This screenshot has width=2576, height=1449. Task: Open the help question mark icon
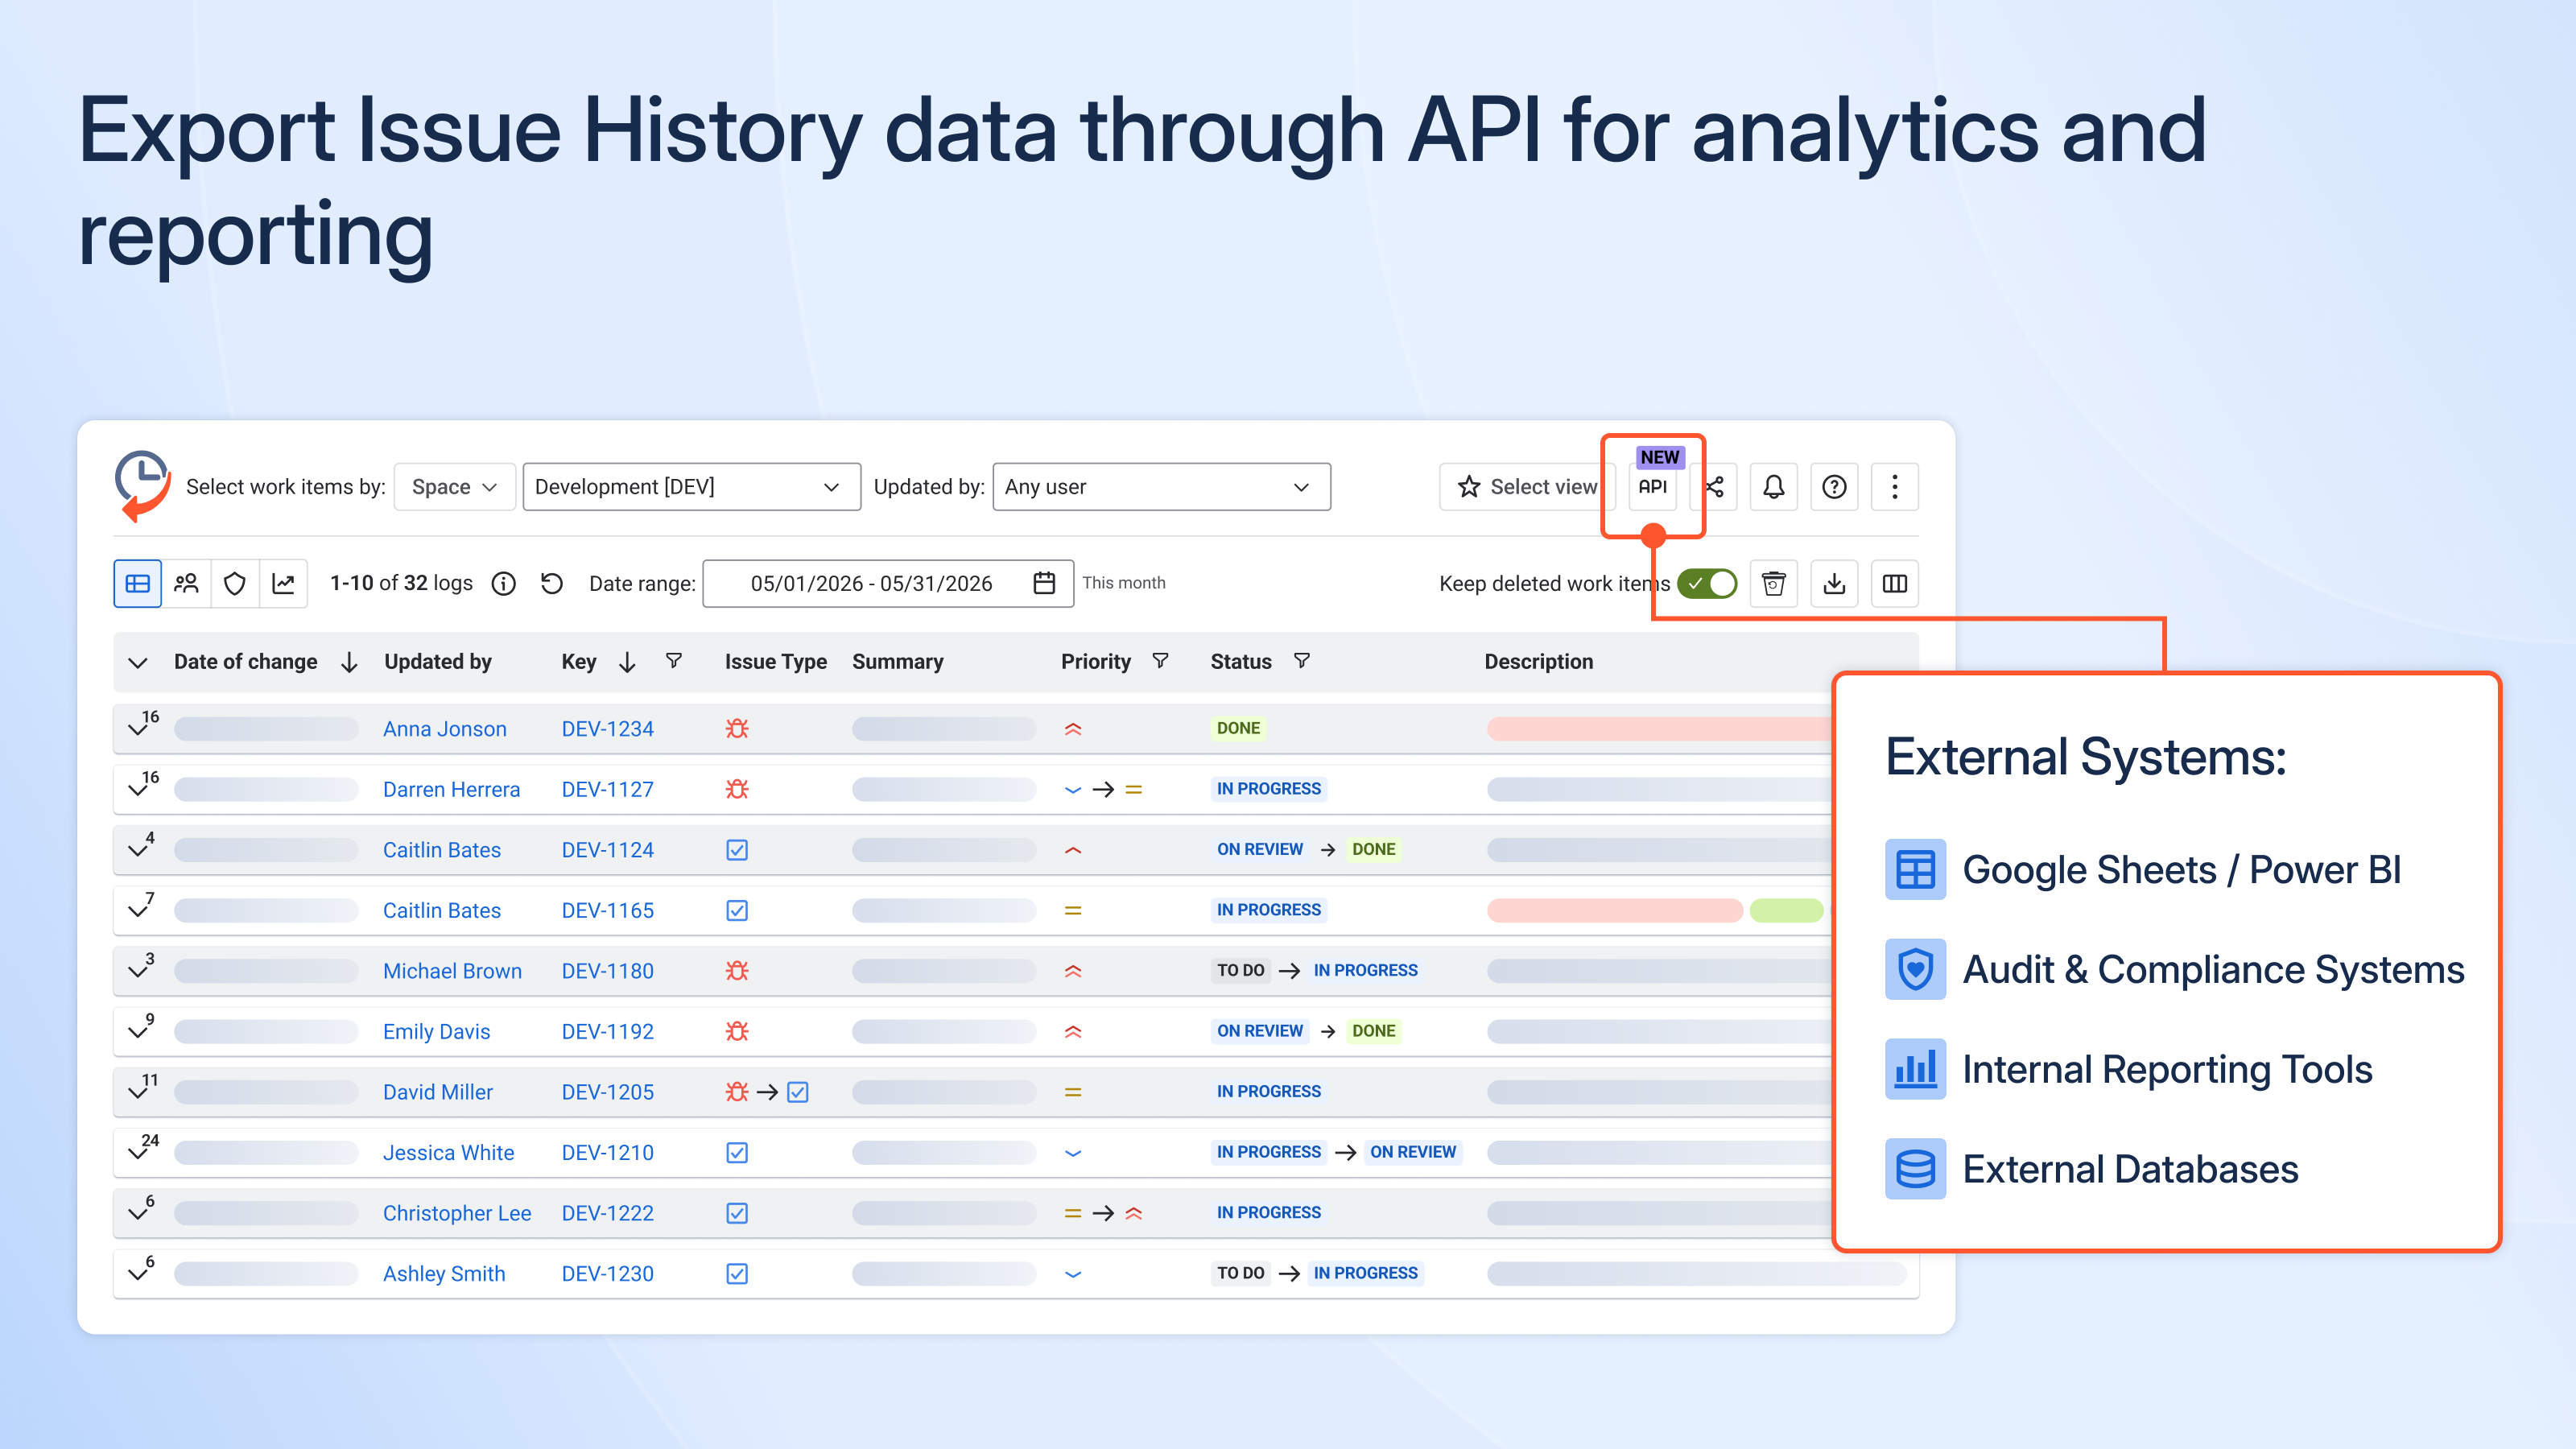point(1834,486)
